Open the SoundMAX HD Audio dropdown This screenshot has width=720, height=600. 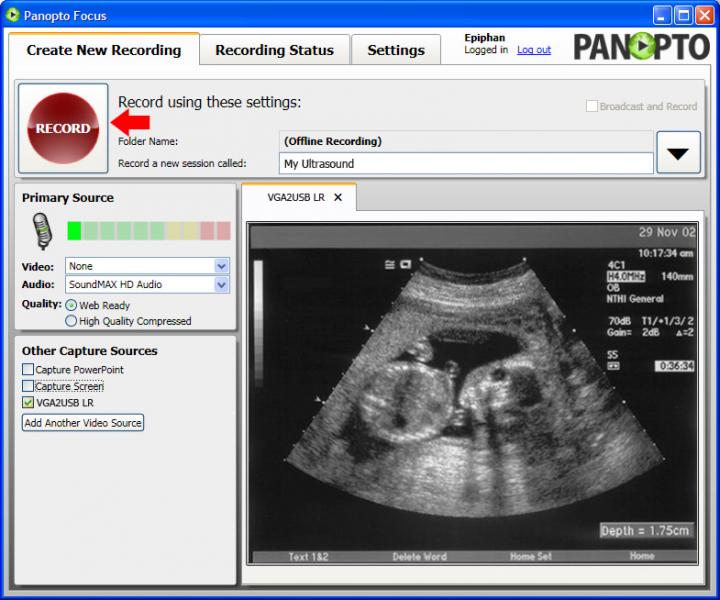(222, 285)
